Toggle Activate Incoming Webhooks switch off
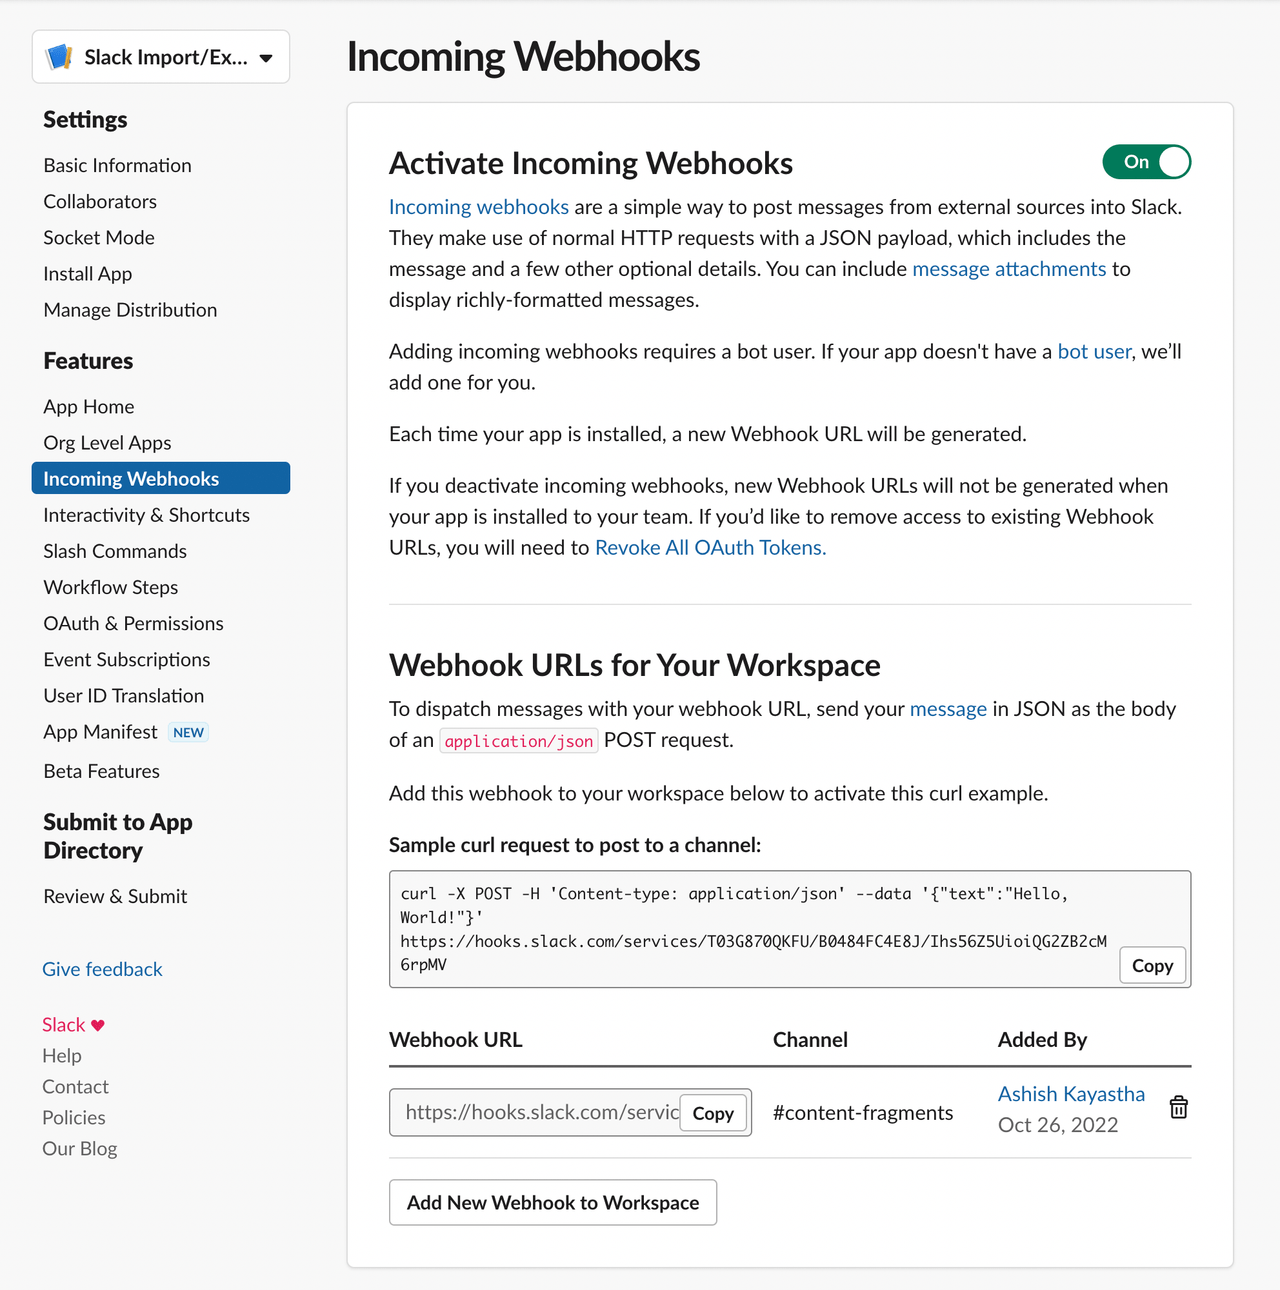Viewport: 1280px width, 1290px height. pos(1147,162)
